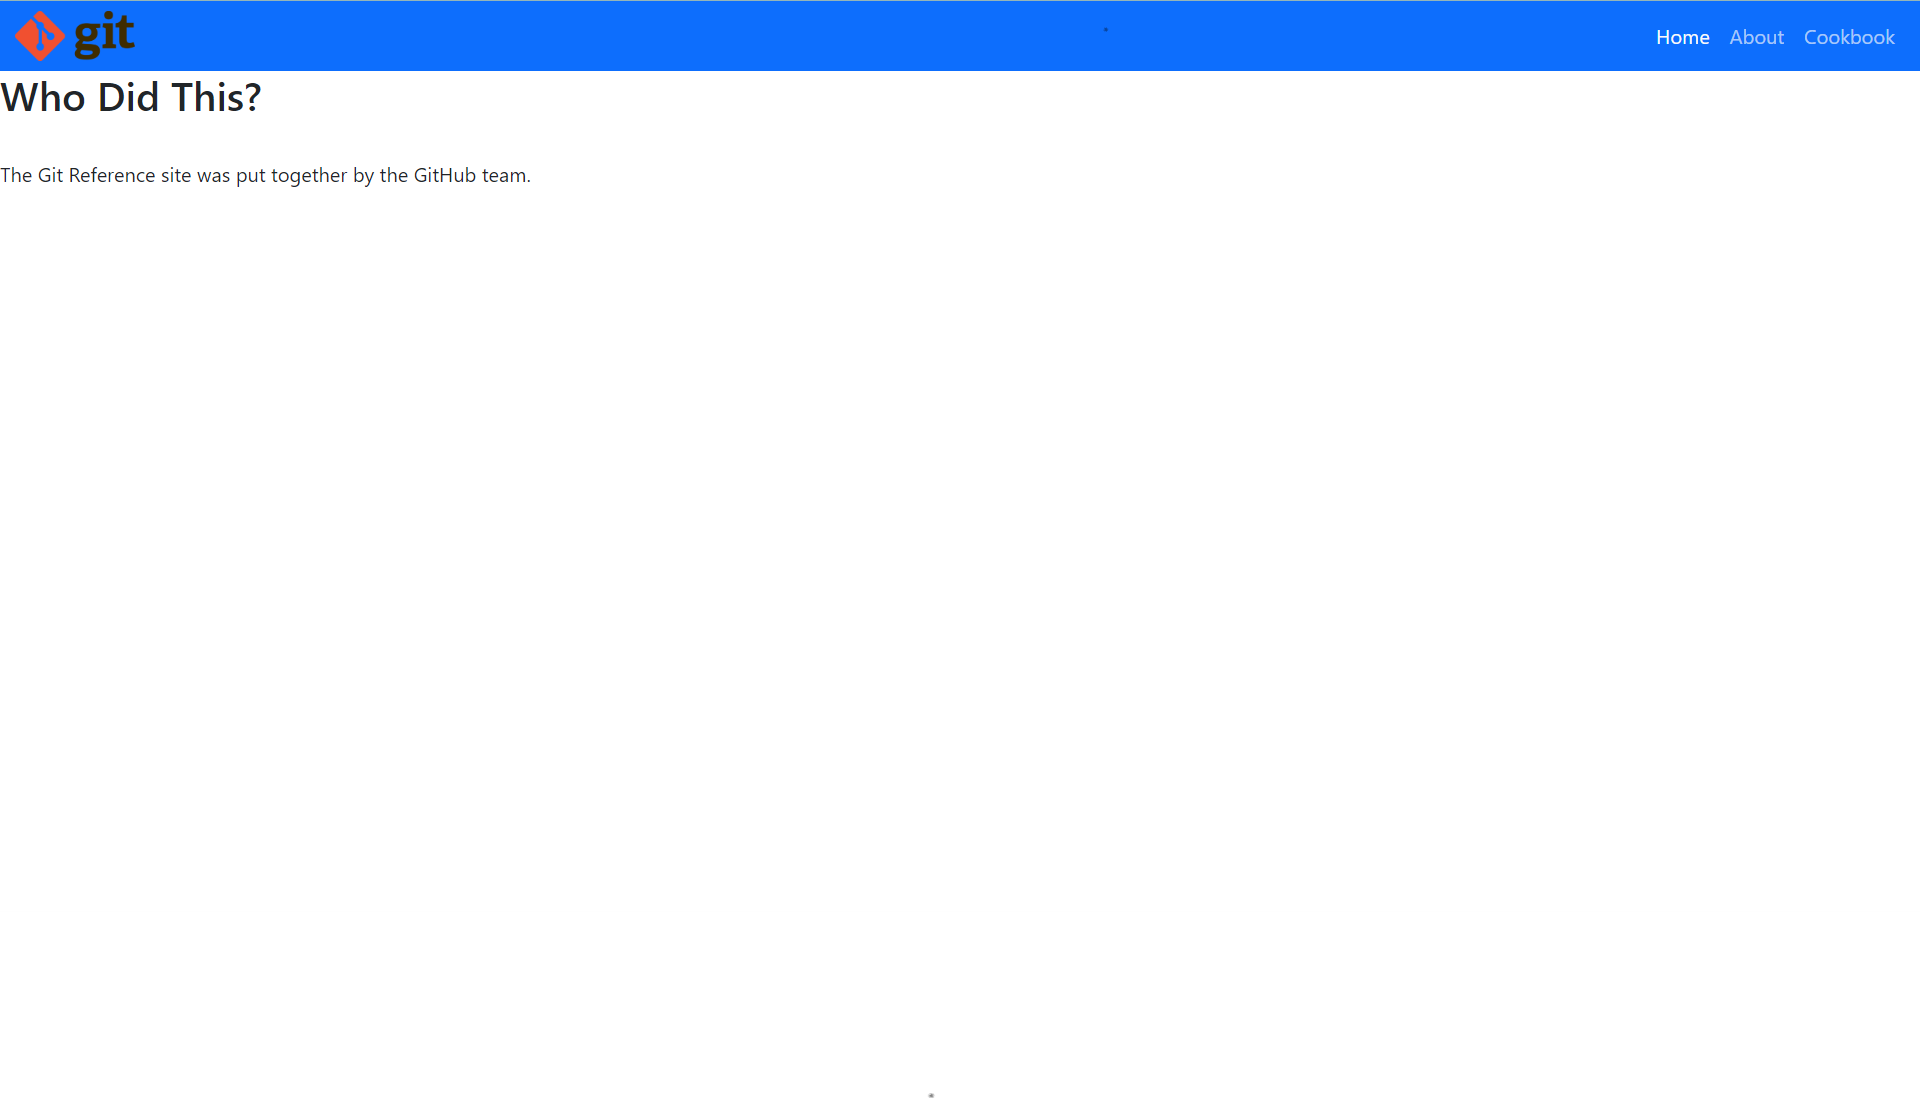Click the git logo in the navbar
The image size is (1920, 1099).
click(75, 36)
